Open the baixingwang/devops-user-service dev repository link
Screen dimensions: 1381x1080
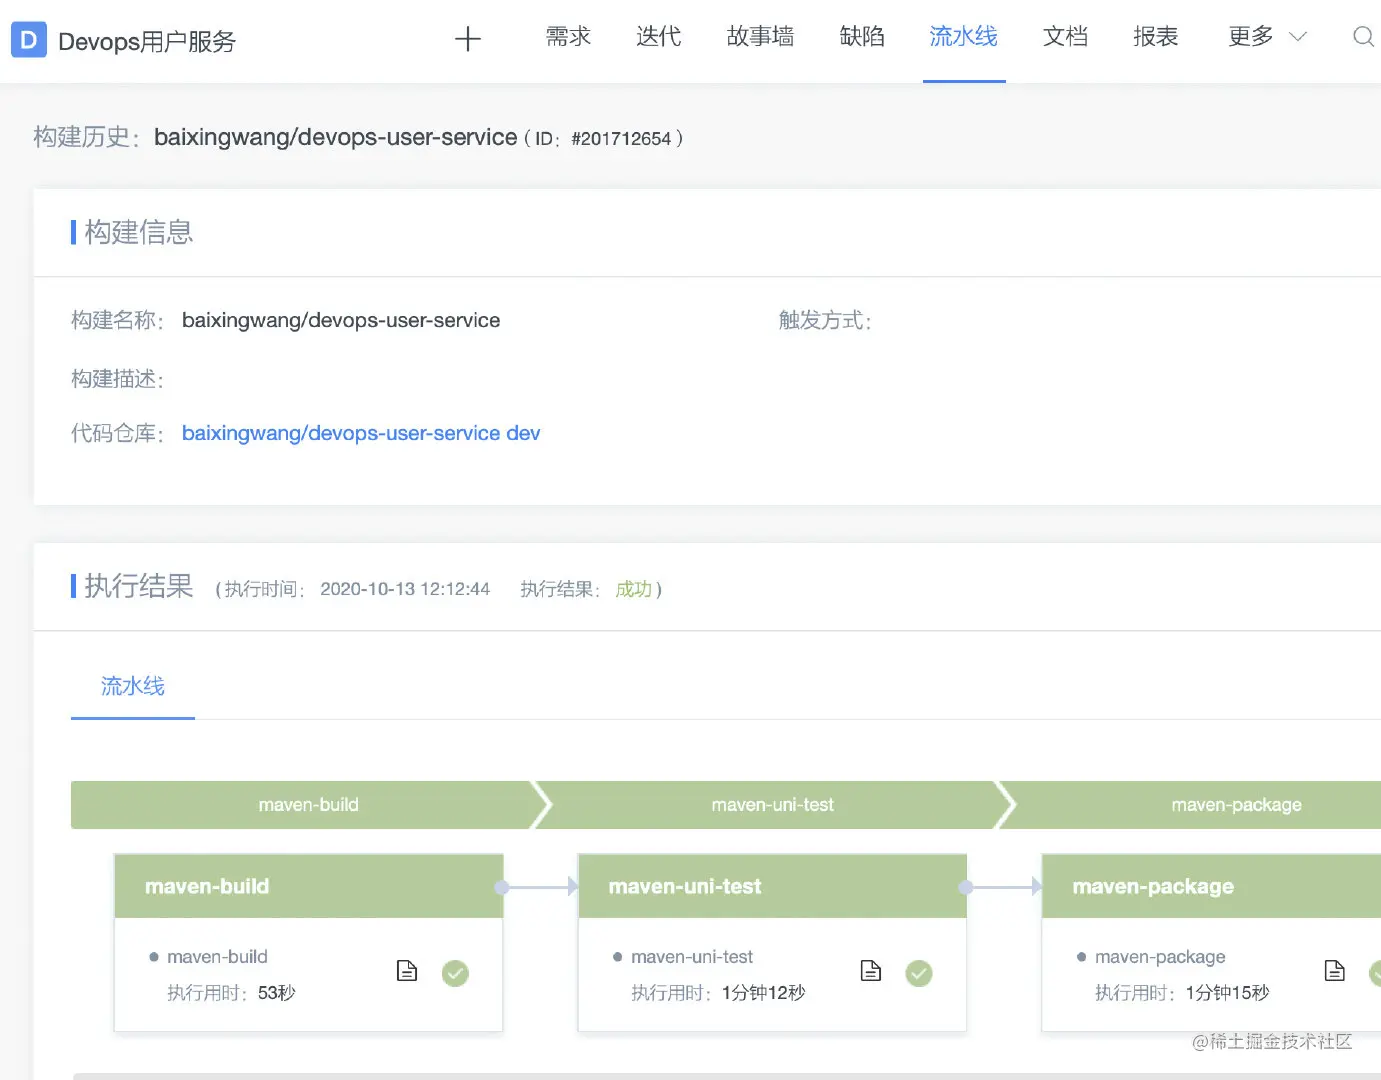point(361,433)
